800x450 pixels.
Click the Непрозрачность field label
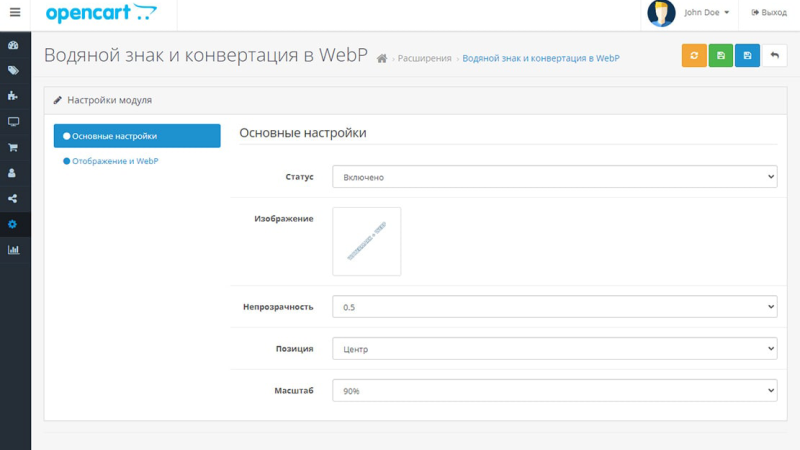pos(278,307)
